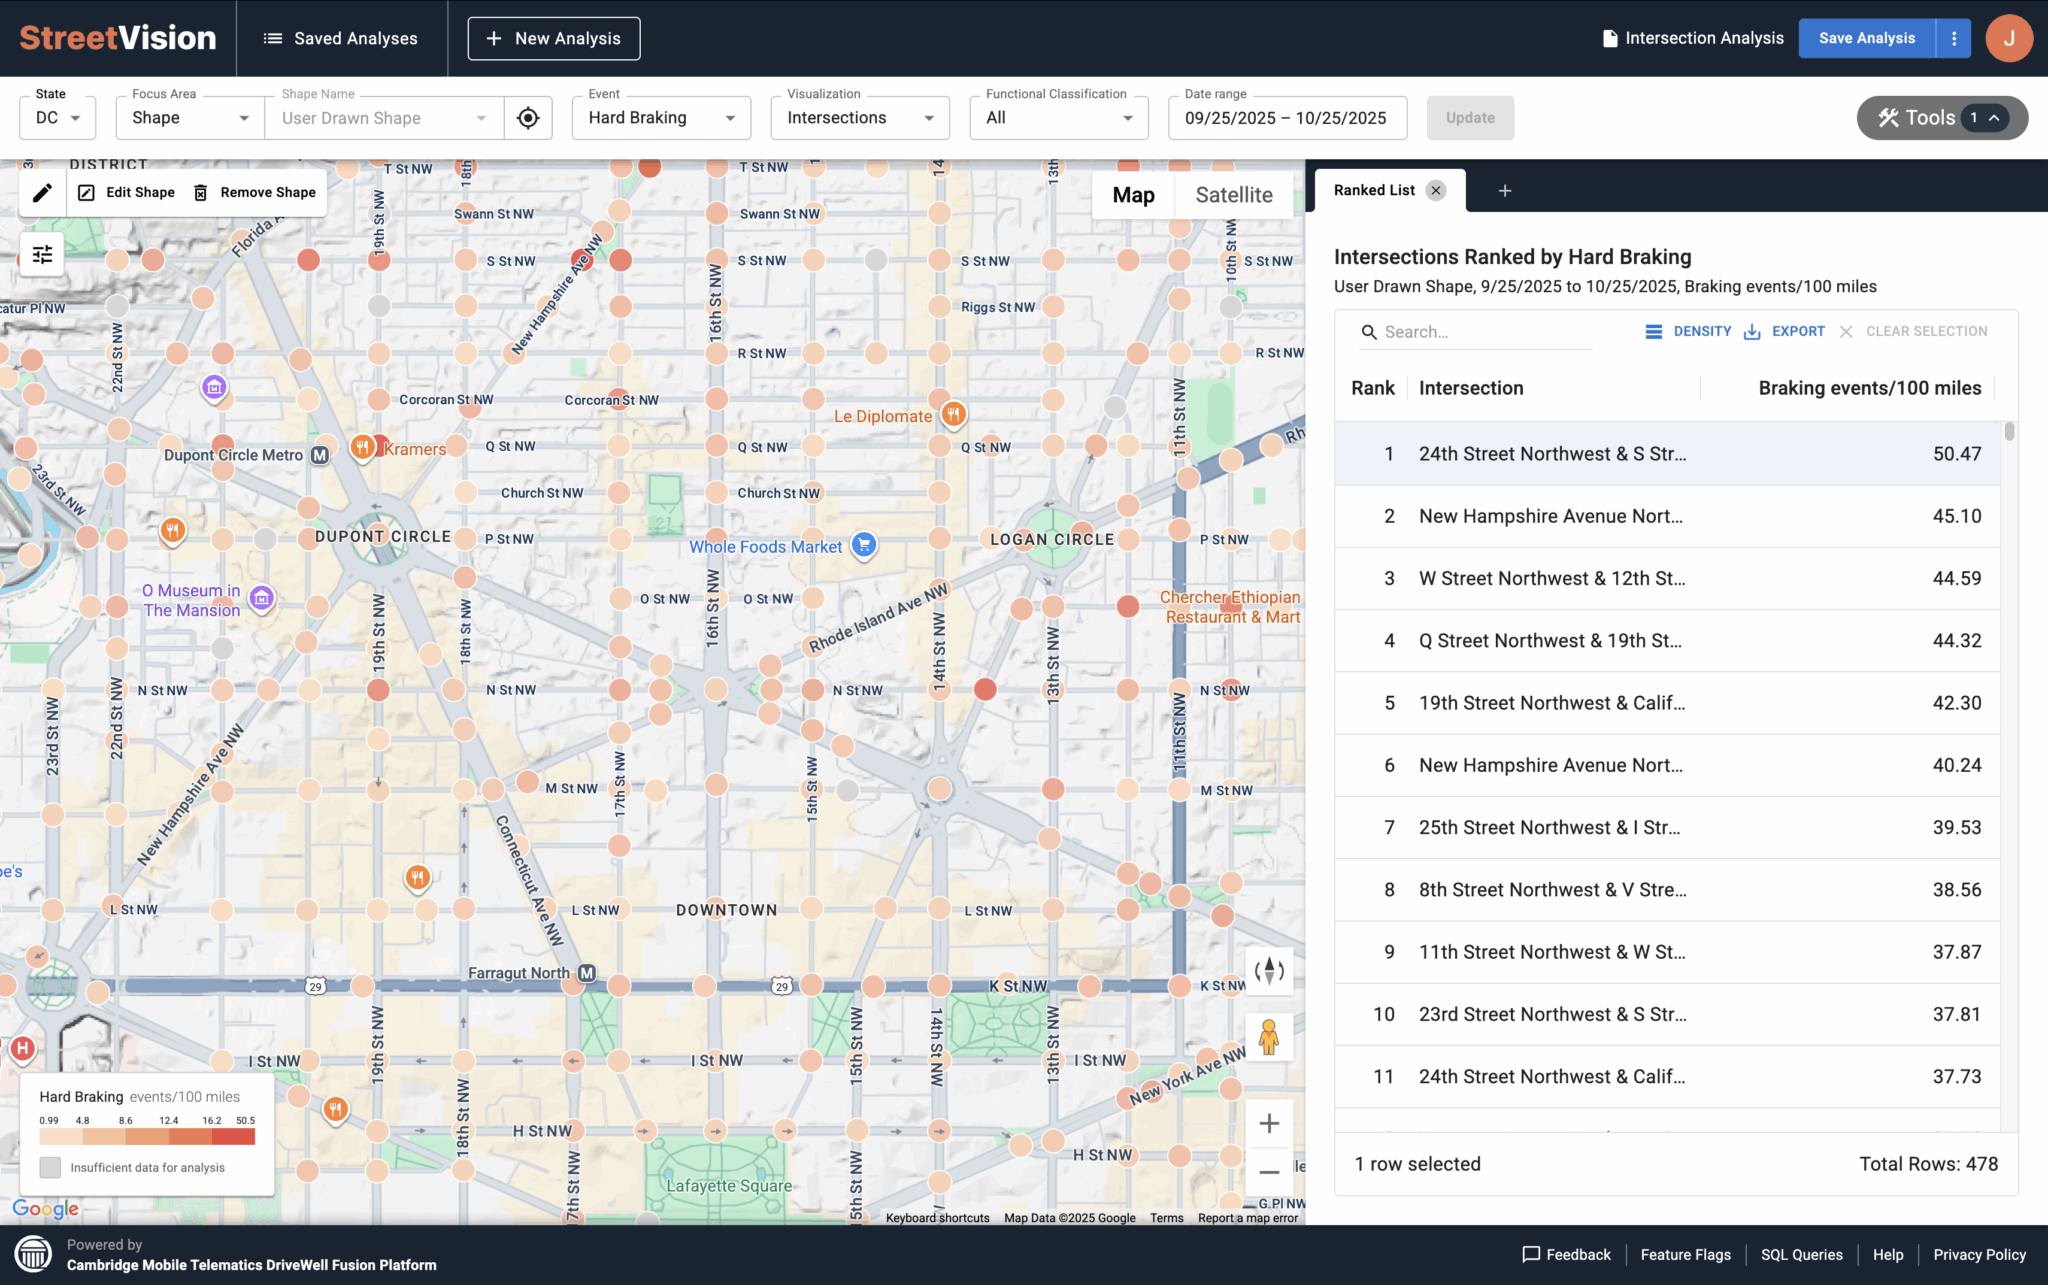The width and height of the screenshot is (2048, 1285).
Task: Open the Save Analysis options menu
Action: coord(1953,38)
